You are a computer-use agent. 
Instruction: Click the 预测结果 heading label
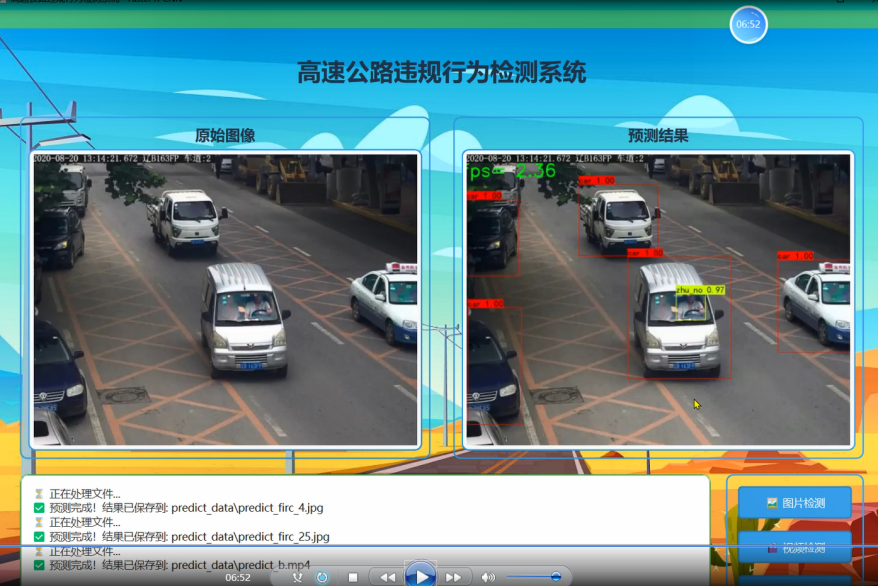pos(658,135)
